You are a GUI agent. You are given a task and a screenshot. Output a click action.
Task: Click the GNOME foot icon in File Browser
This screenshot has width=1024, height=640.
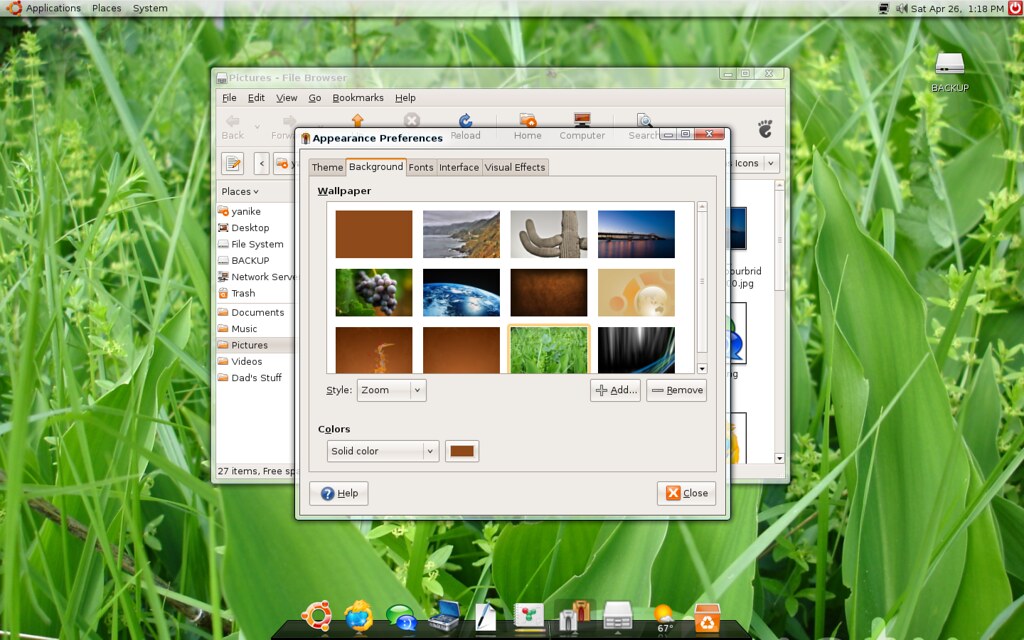point(765,129)
